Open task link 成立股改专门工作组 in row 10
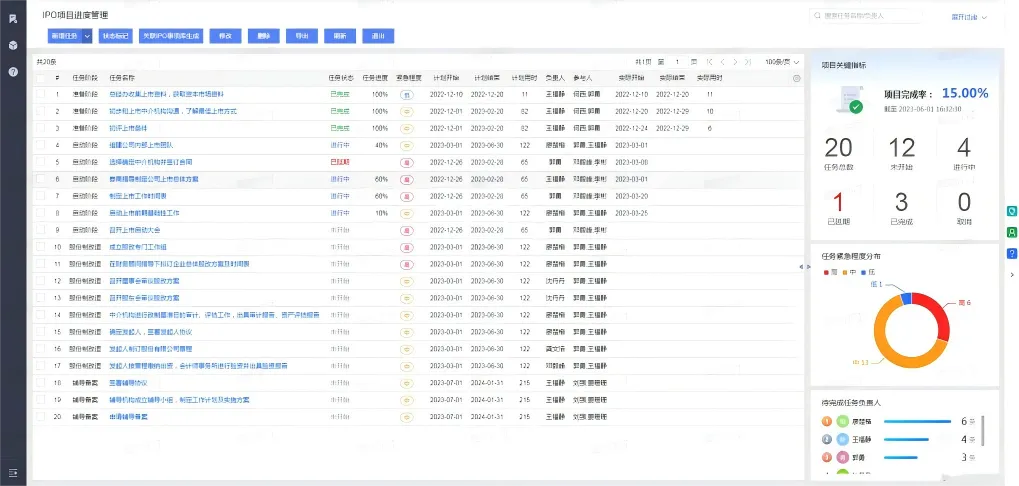Screen dimensions: 1019x486 [137, 246]
